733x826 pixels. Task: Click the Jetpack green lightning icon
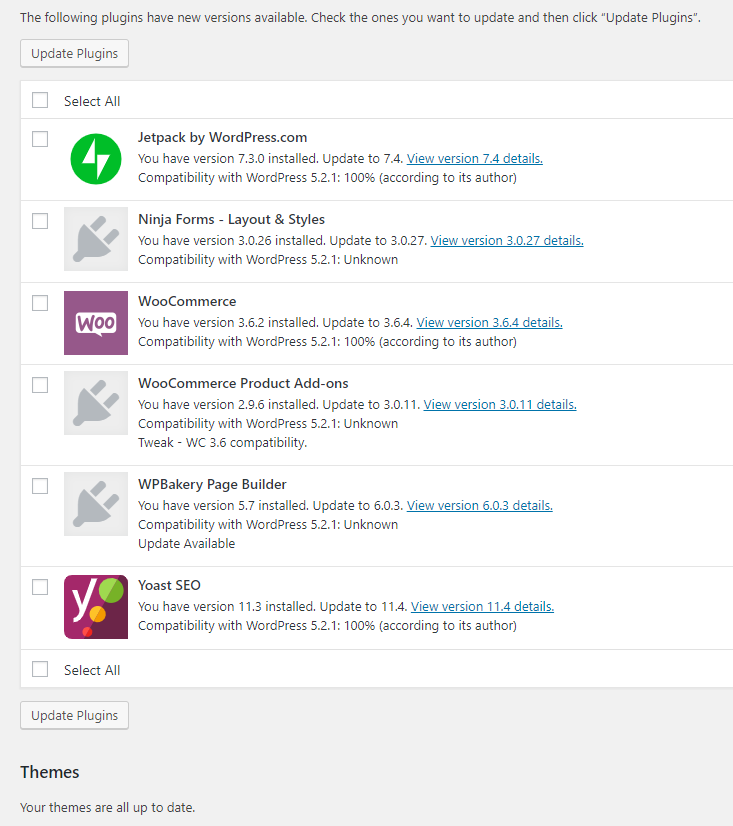[96, 159]
